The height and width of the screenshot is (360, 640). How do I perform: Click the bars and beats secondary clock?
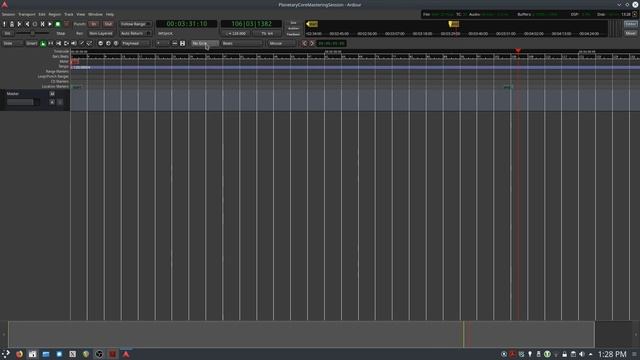tap(251, 24)
